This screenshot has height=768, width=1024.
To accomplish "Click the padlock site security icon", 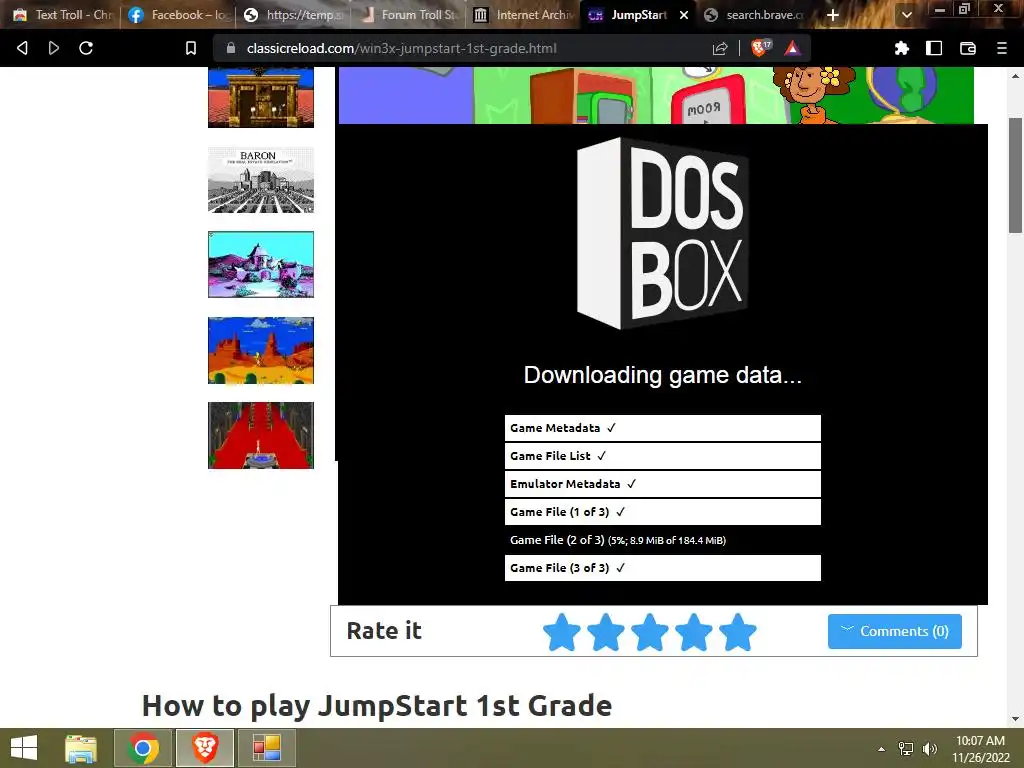I will pos(231,48).
